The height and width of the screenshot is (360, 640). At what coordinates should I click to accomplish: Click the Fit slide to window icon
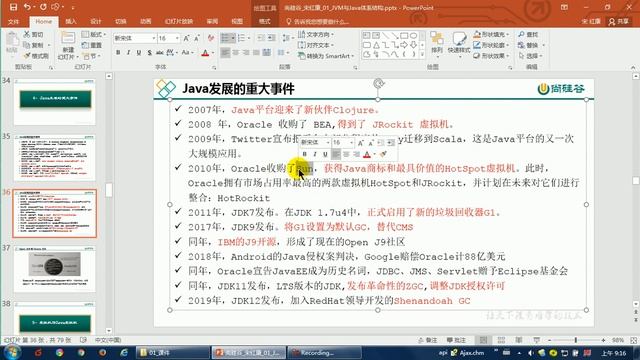click(633, 340)
